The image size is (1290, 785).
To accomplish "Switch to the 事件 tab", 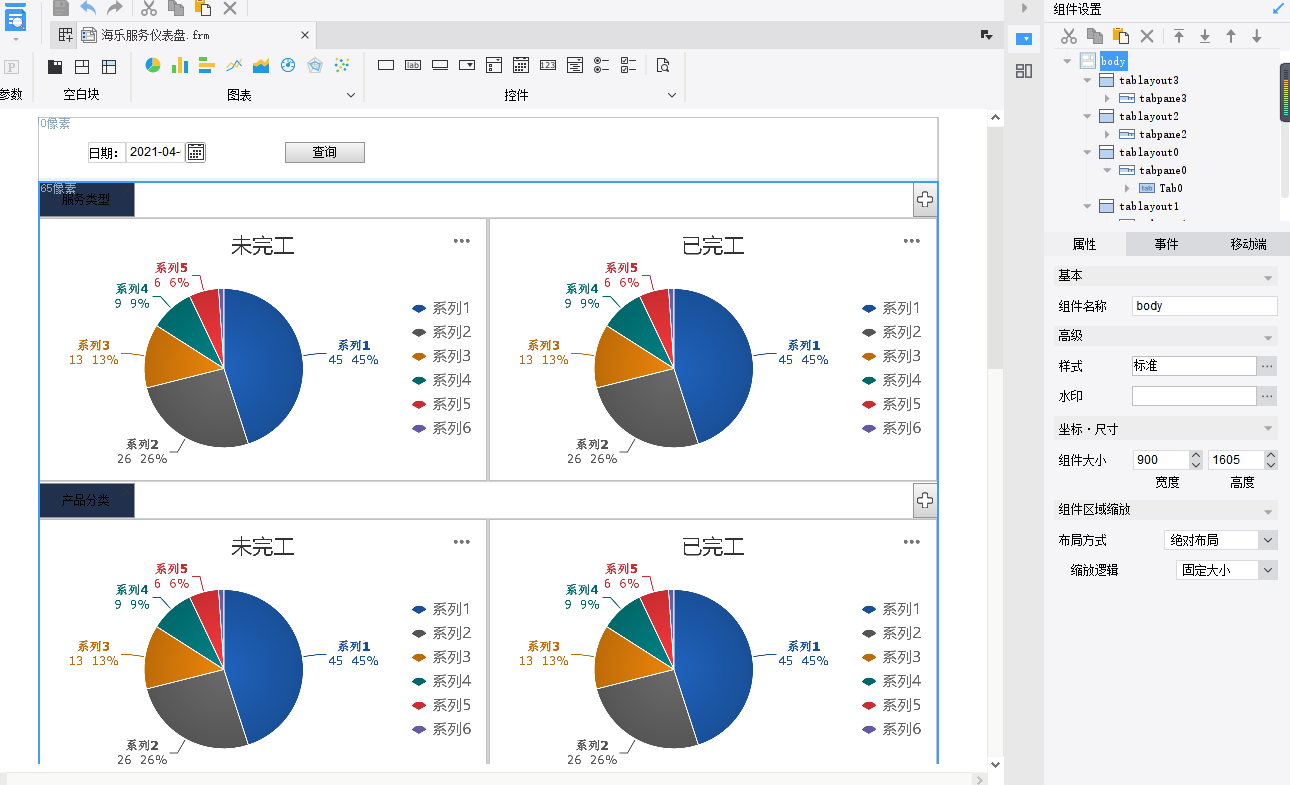I will [1166, 244].
